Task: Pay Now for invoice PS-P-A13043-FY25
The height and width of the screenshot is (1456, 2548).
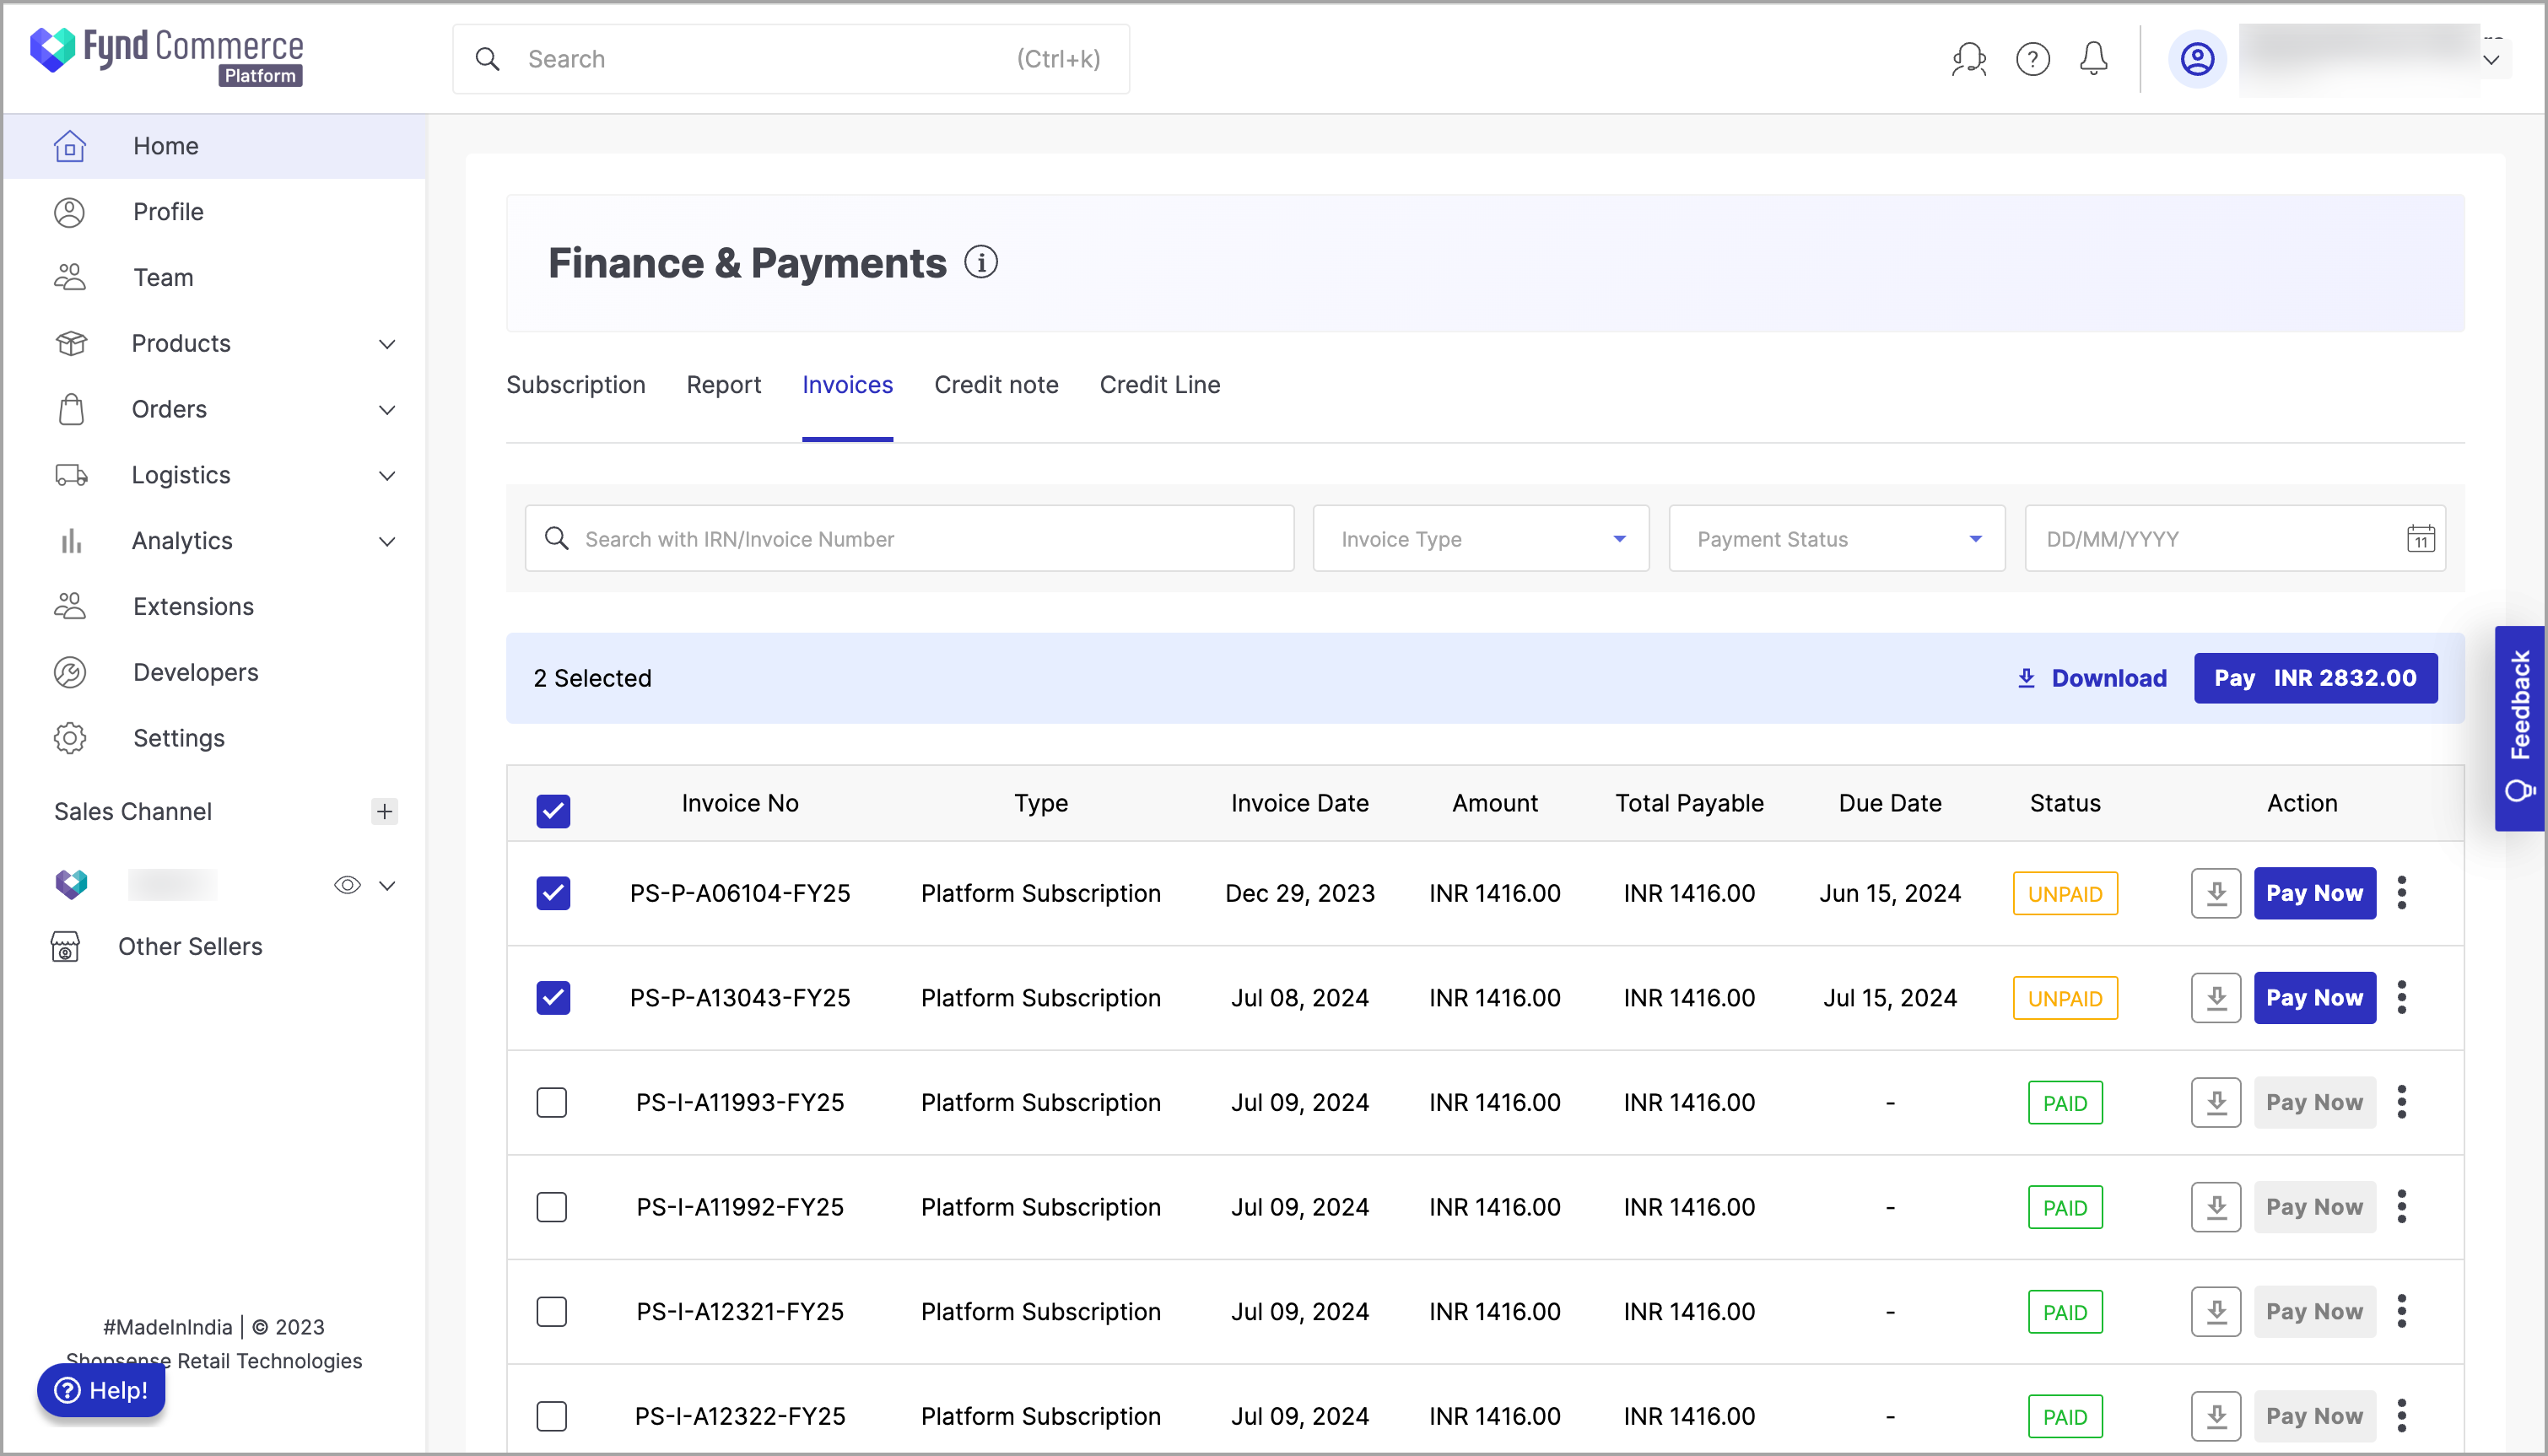Action: click(2314, 997)
